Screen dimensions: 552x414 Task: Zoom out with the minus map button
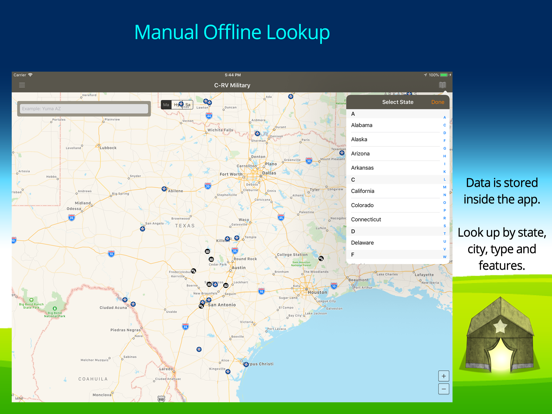(444, 389)
